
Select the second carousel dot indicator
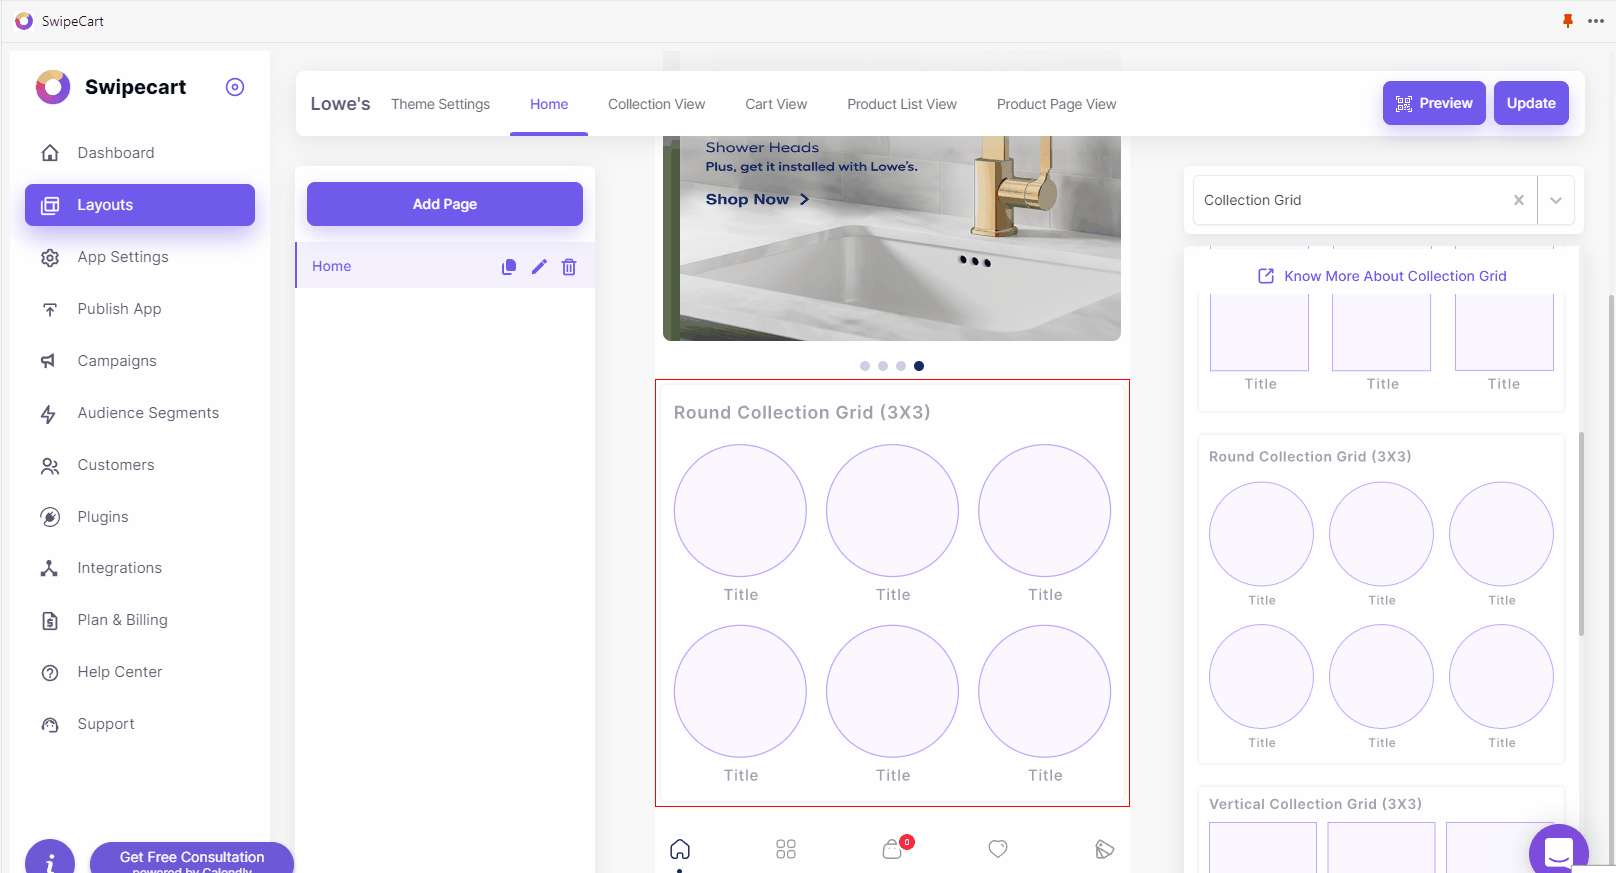883,366
